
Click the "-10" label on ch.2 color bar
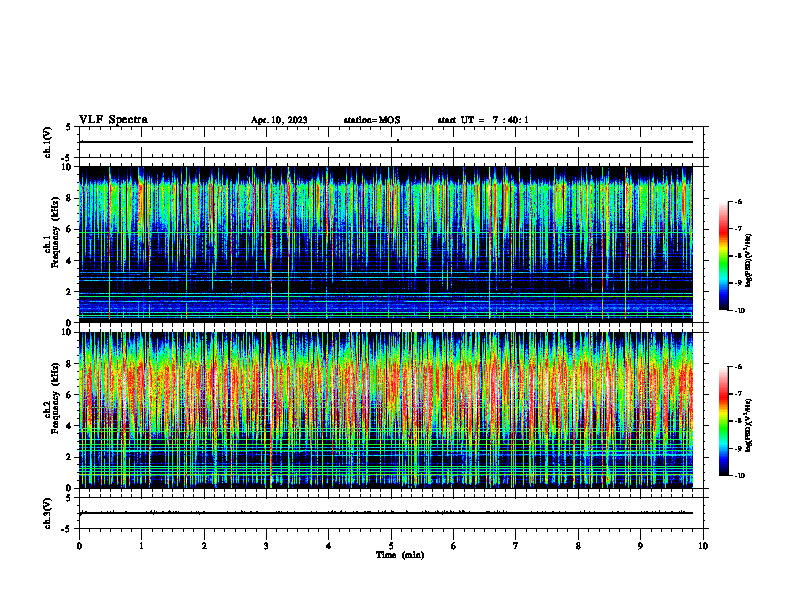coord(738,476)
